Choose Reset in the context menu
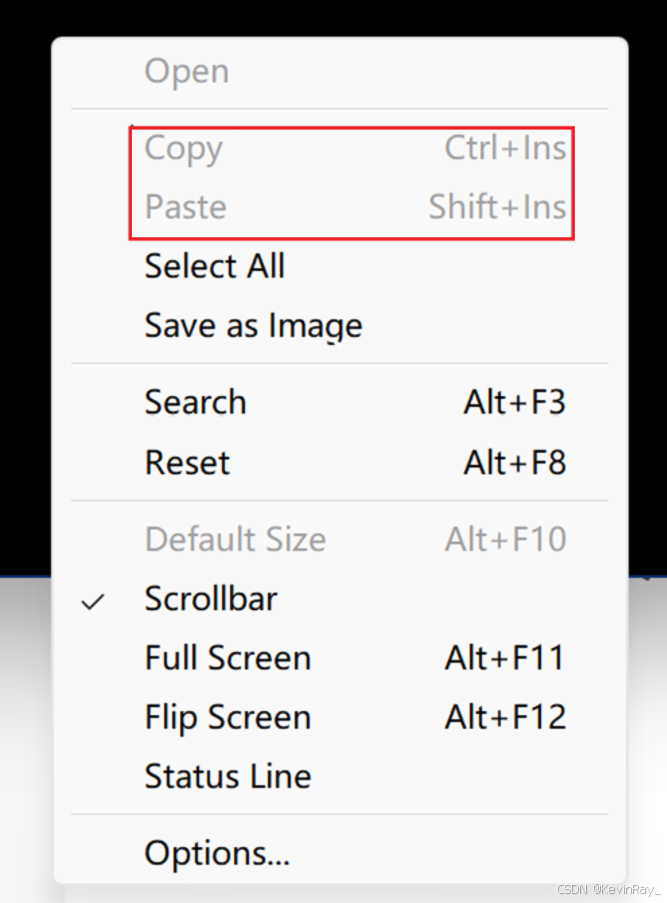The width and height of the screenshot is (667, 903). (x=339, y=462)
